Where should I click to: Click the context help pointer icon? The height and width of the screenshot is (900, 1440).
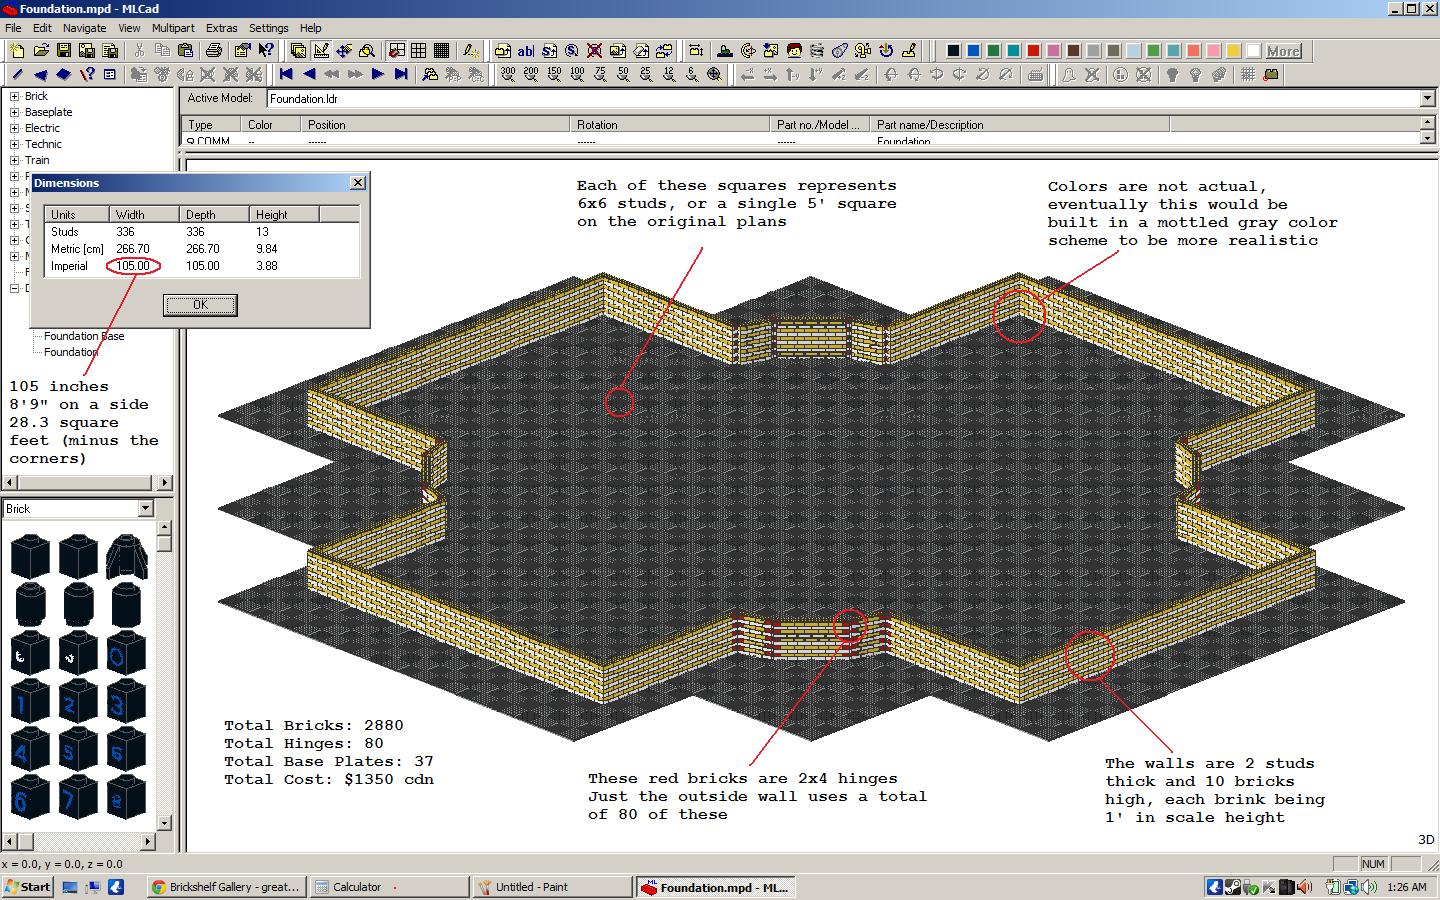266,51
